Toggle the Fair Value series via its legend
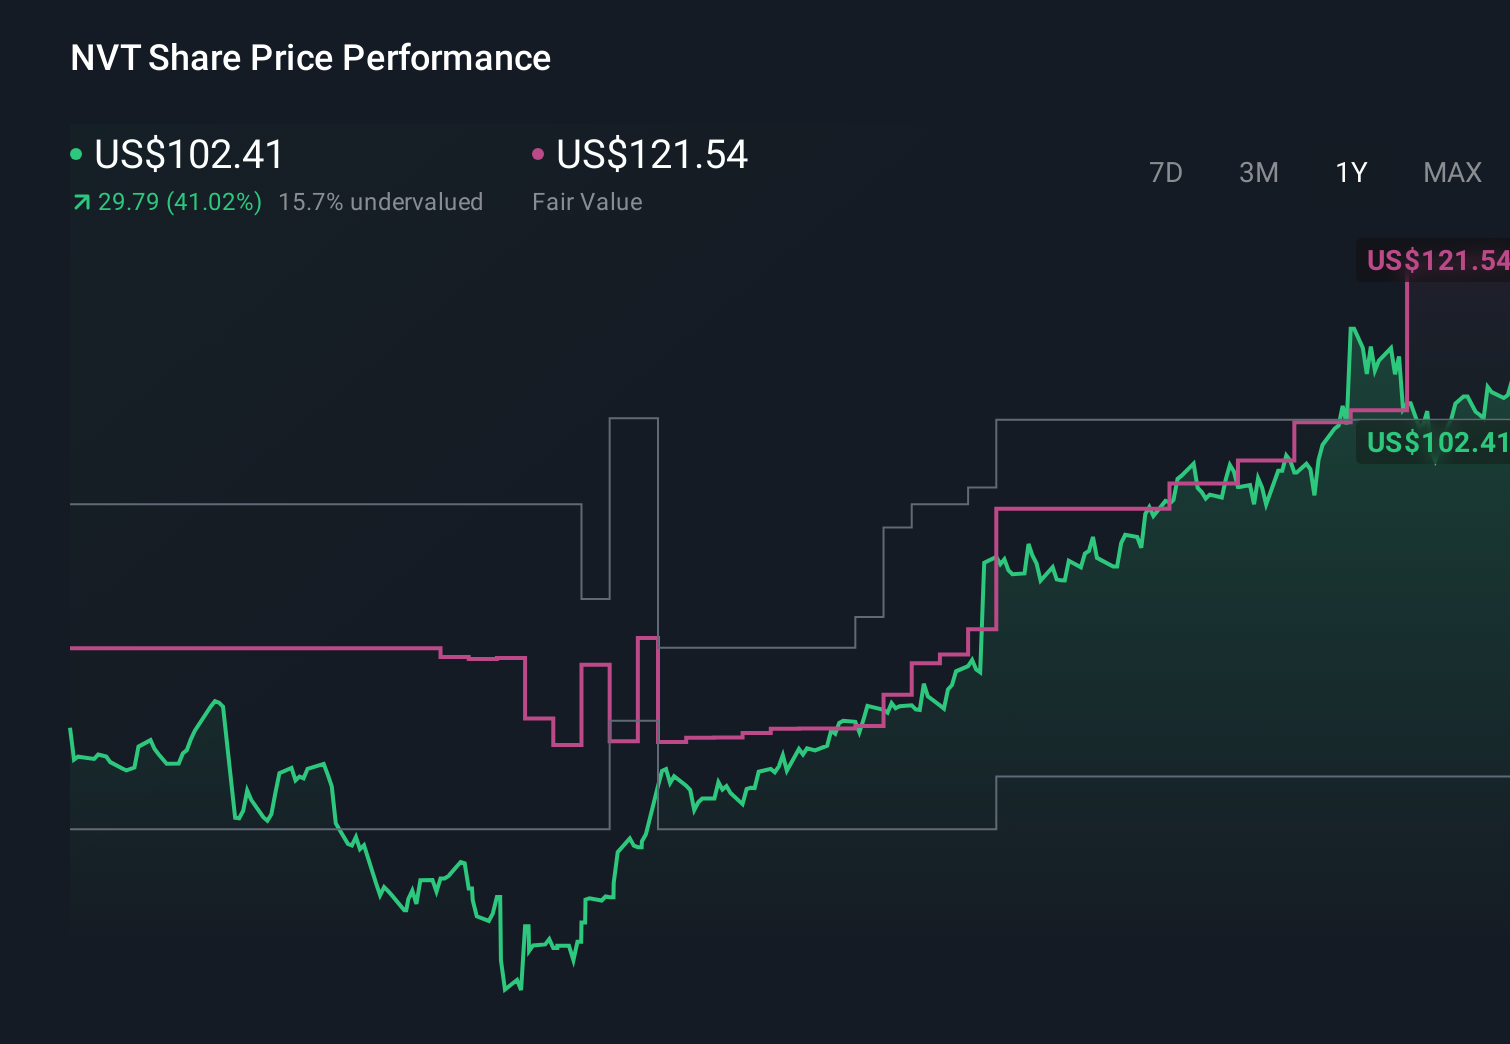Viewport: 1510px width, 1044px height. tap(650, 155)
